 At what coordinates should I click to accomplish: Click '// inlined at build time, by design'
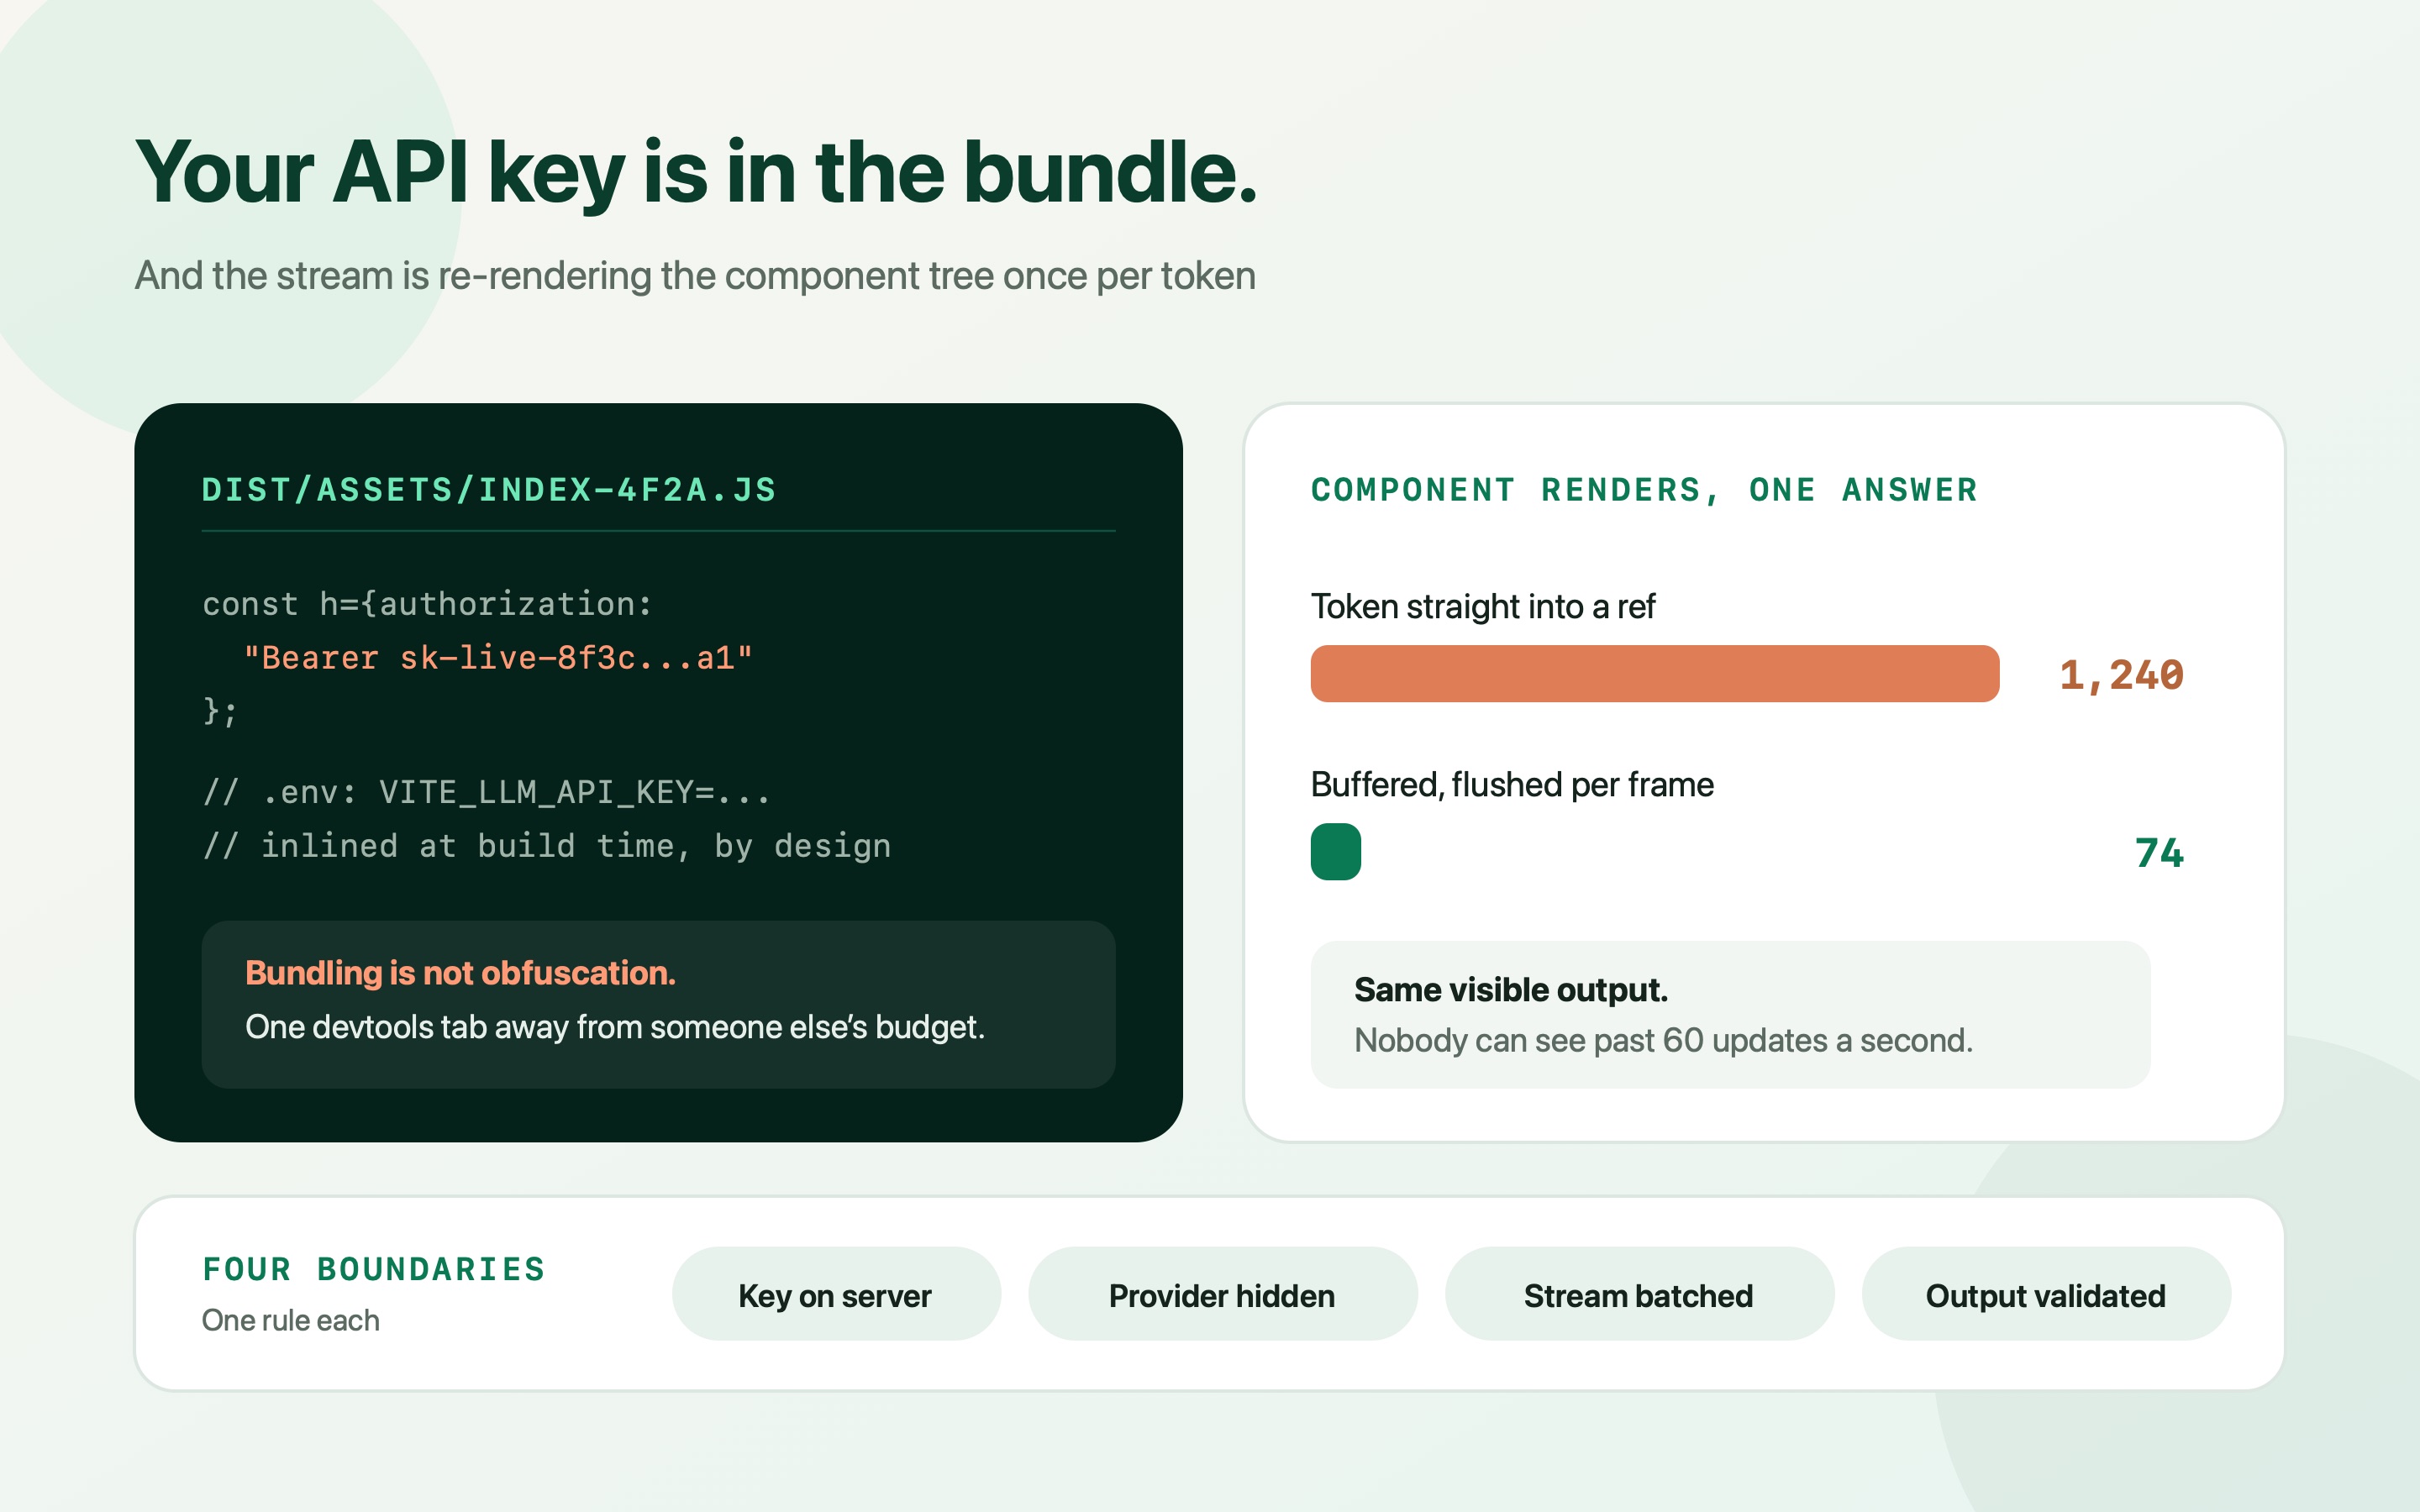(x=547, y=846)
